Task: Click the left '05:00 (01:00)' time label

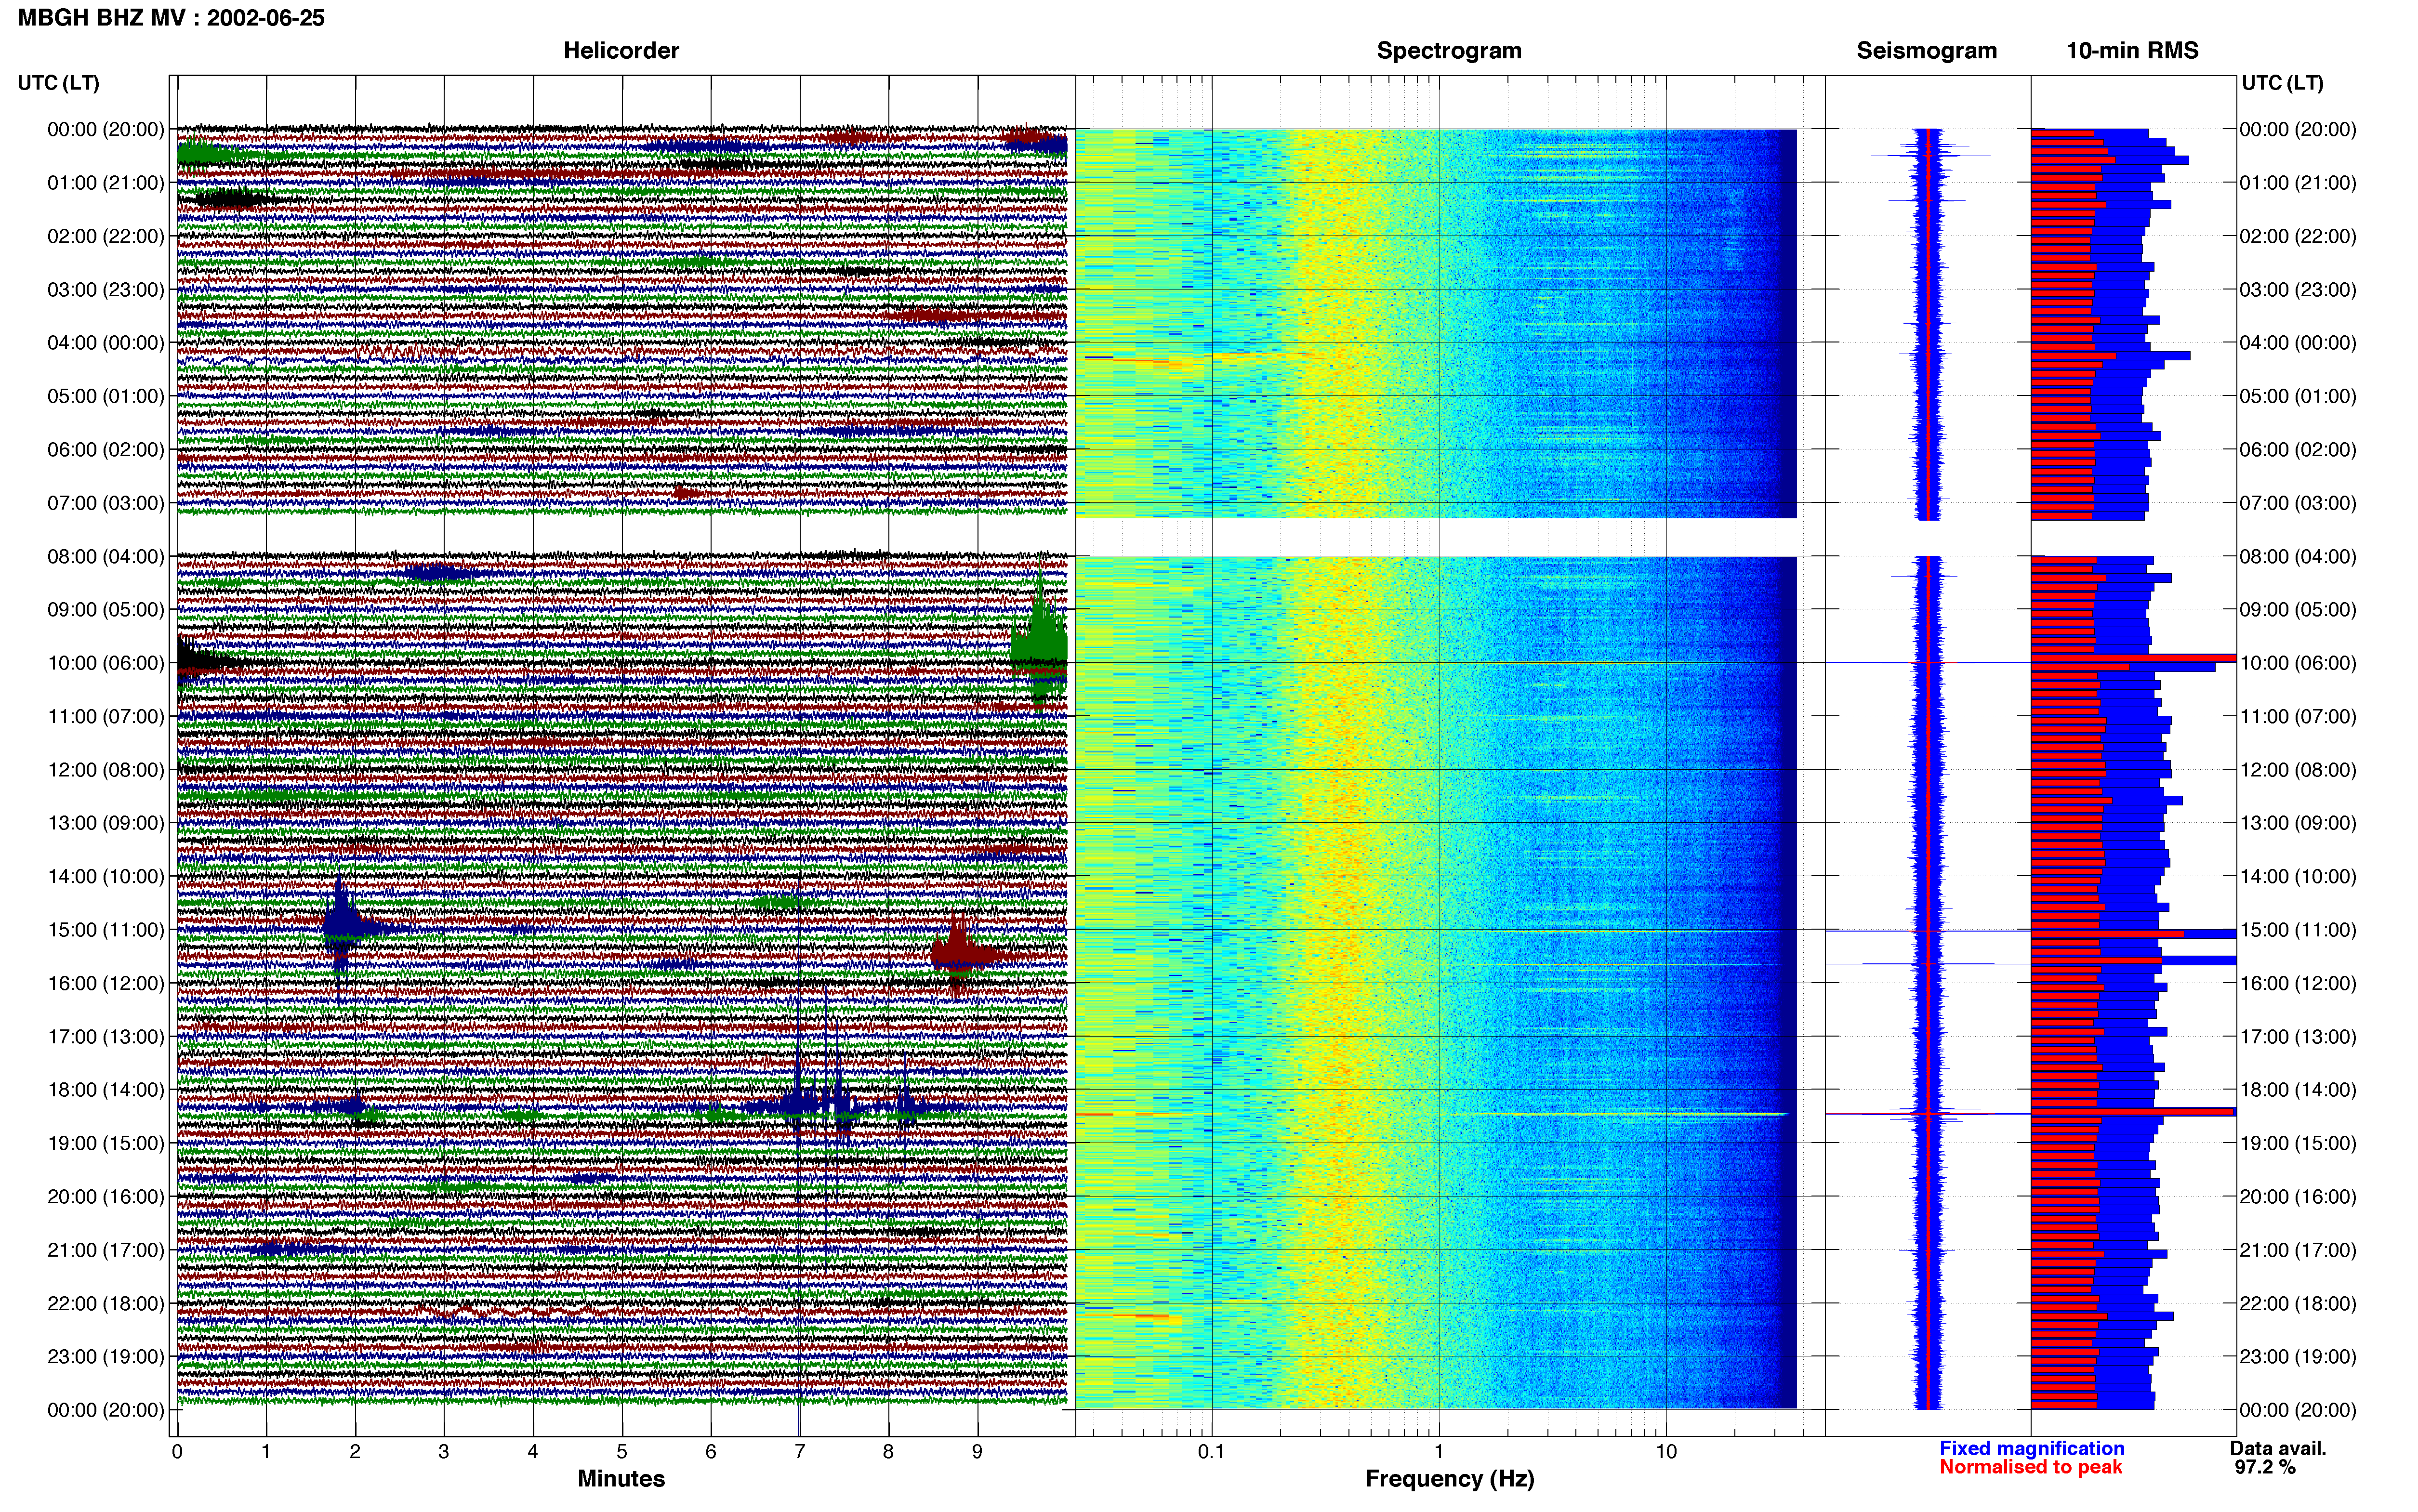Action: click(x=106, y=396)
